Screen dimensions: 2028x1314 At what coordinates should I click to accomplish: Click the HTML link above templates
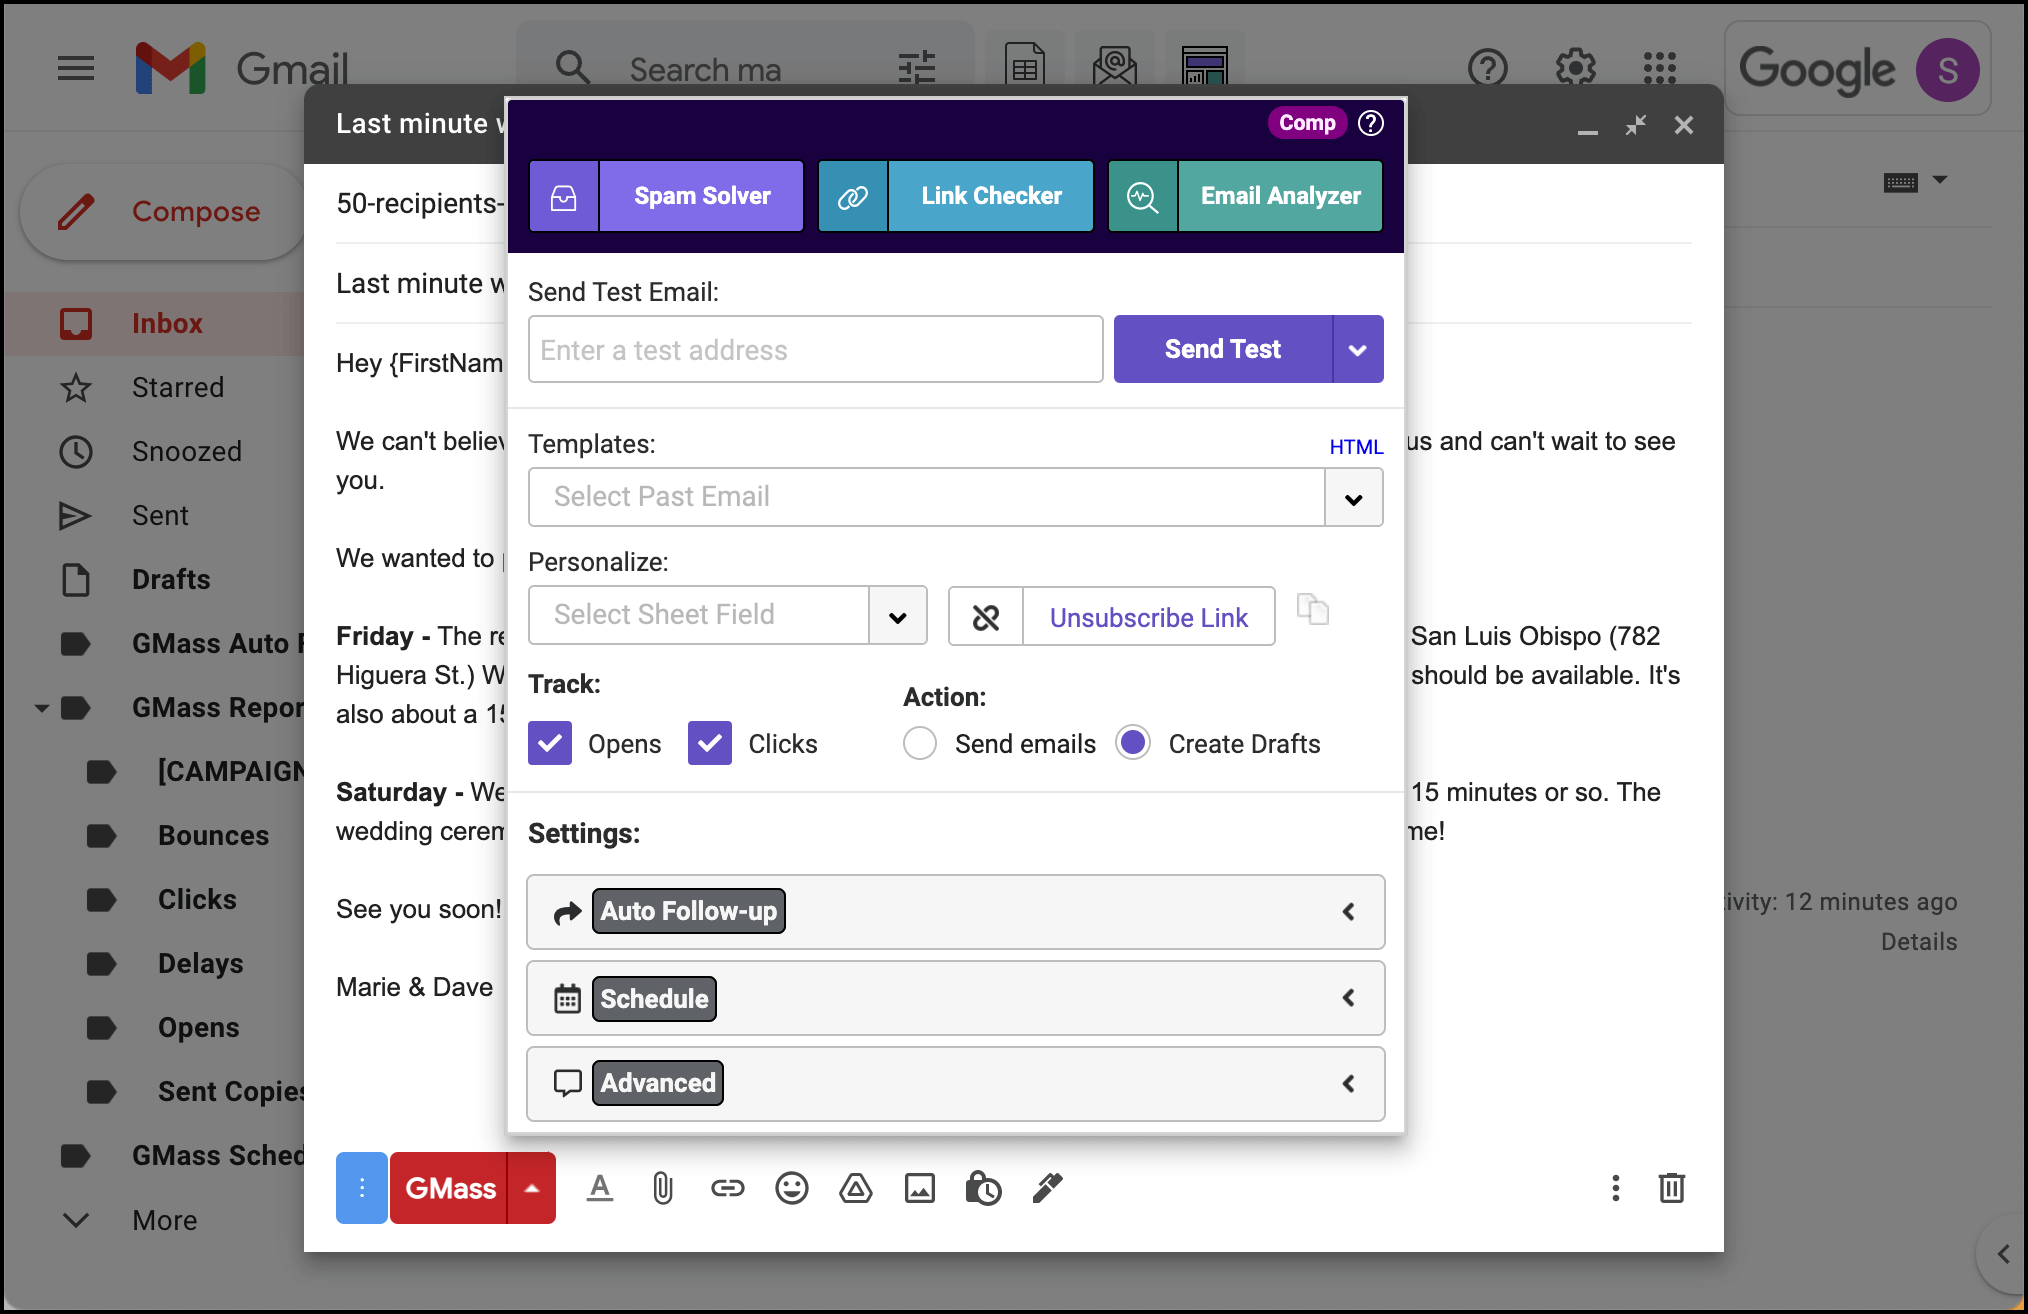(x=1356, y=447)
